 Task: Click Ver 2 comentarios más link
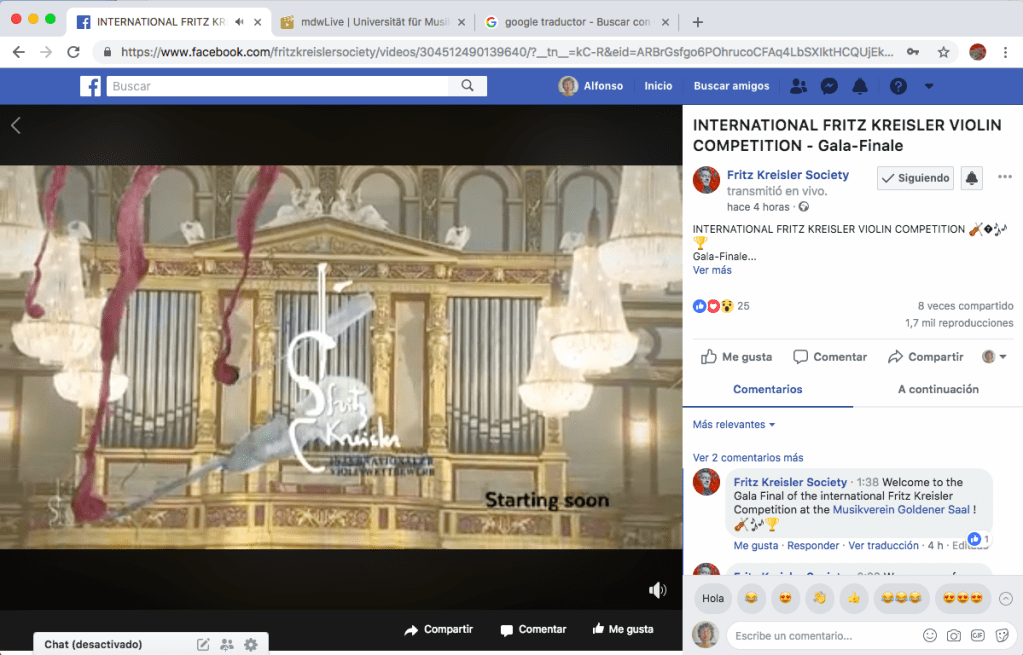(x=748, y=458)
